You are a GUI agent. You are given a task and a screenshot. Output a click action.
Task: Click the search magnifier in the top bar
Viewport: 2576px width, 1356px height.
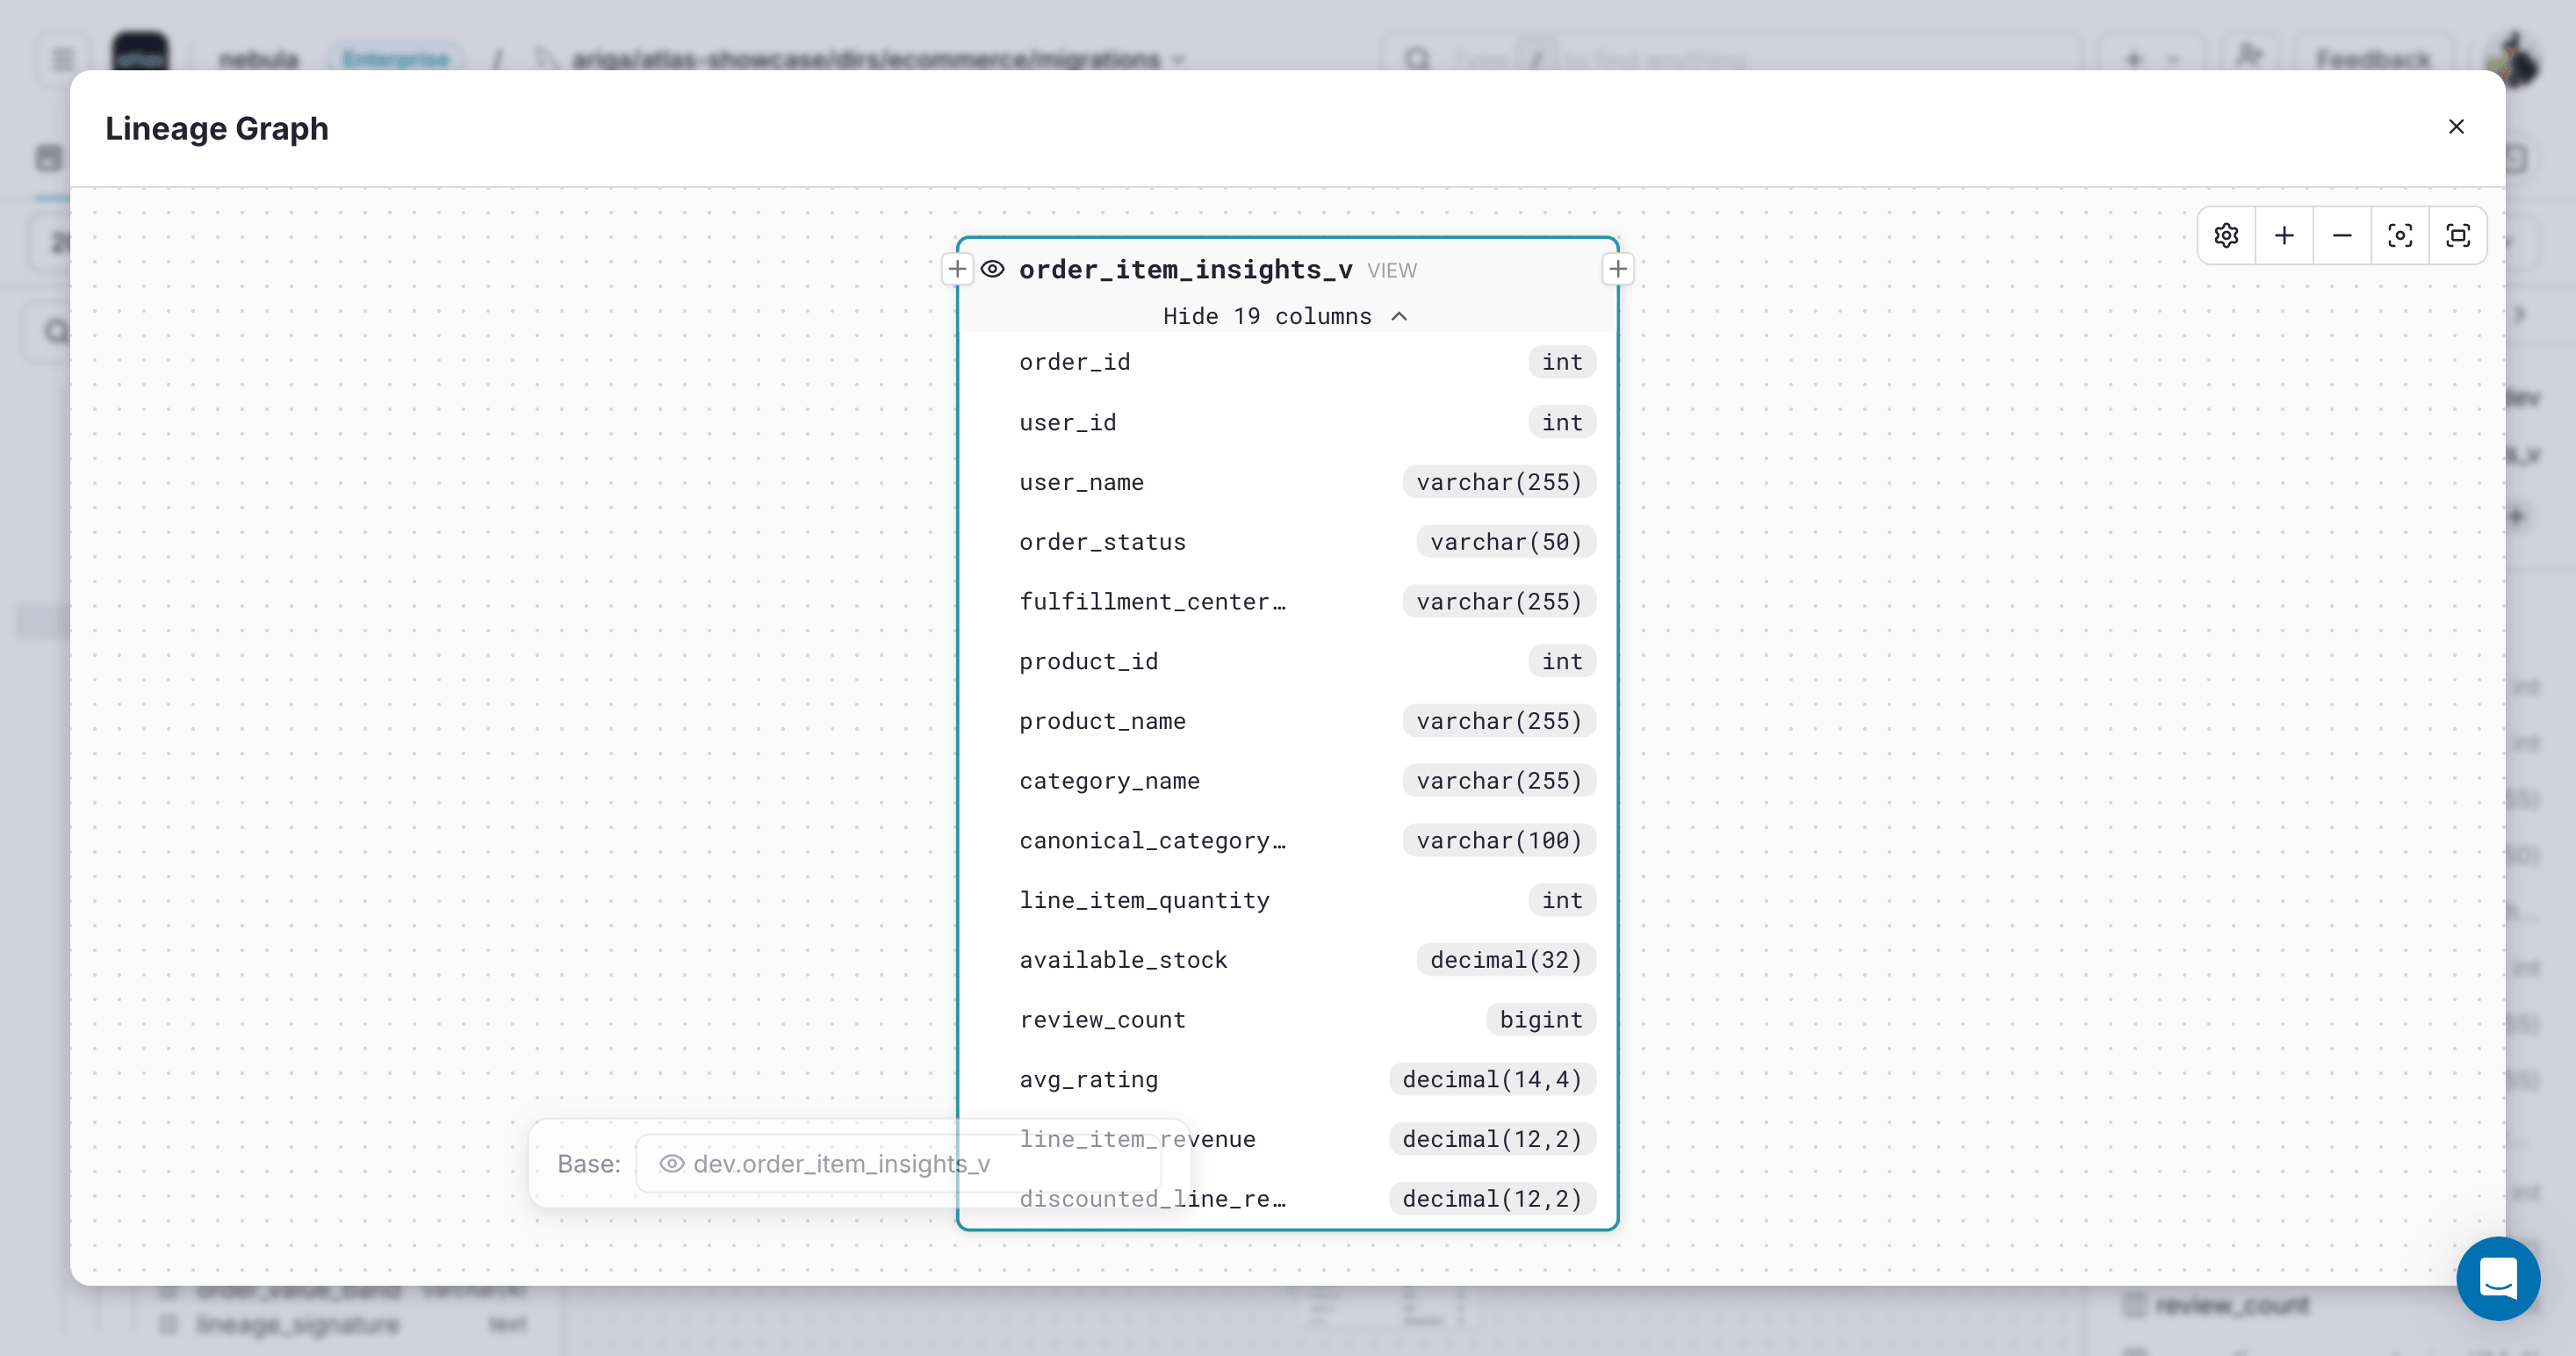coord(1419,59)
